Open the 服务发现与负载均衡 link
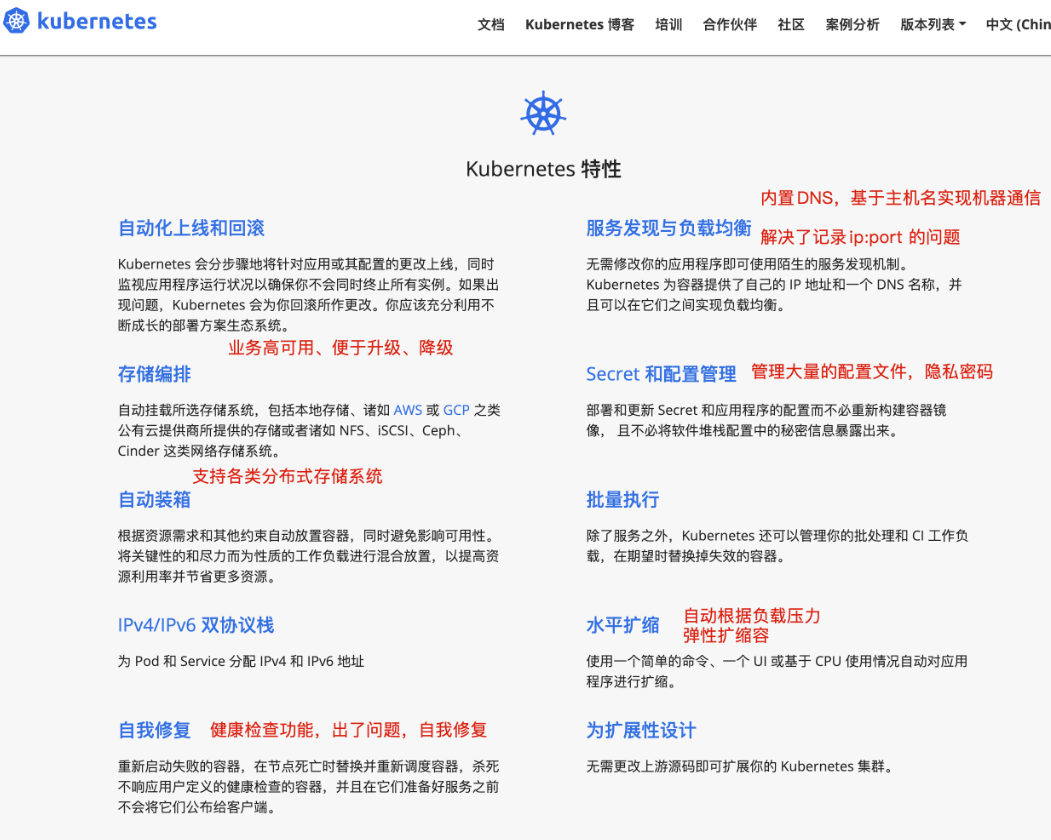The image size is (1051, 840). [x=668, y=228]
